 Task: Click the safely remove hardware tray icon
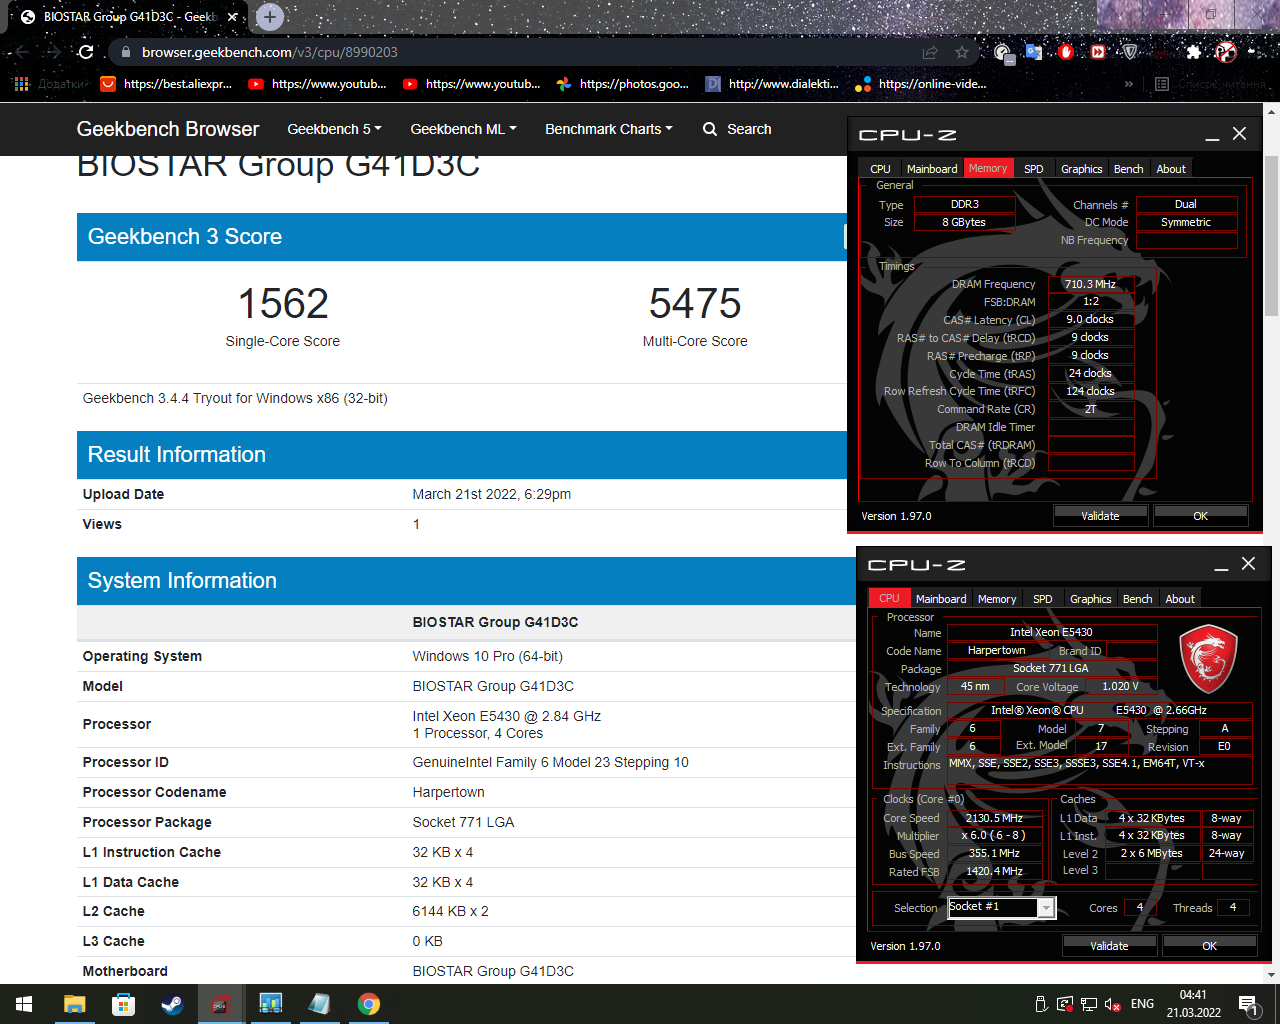[x=1041, y=1004]
